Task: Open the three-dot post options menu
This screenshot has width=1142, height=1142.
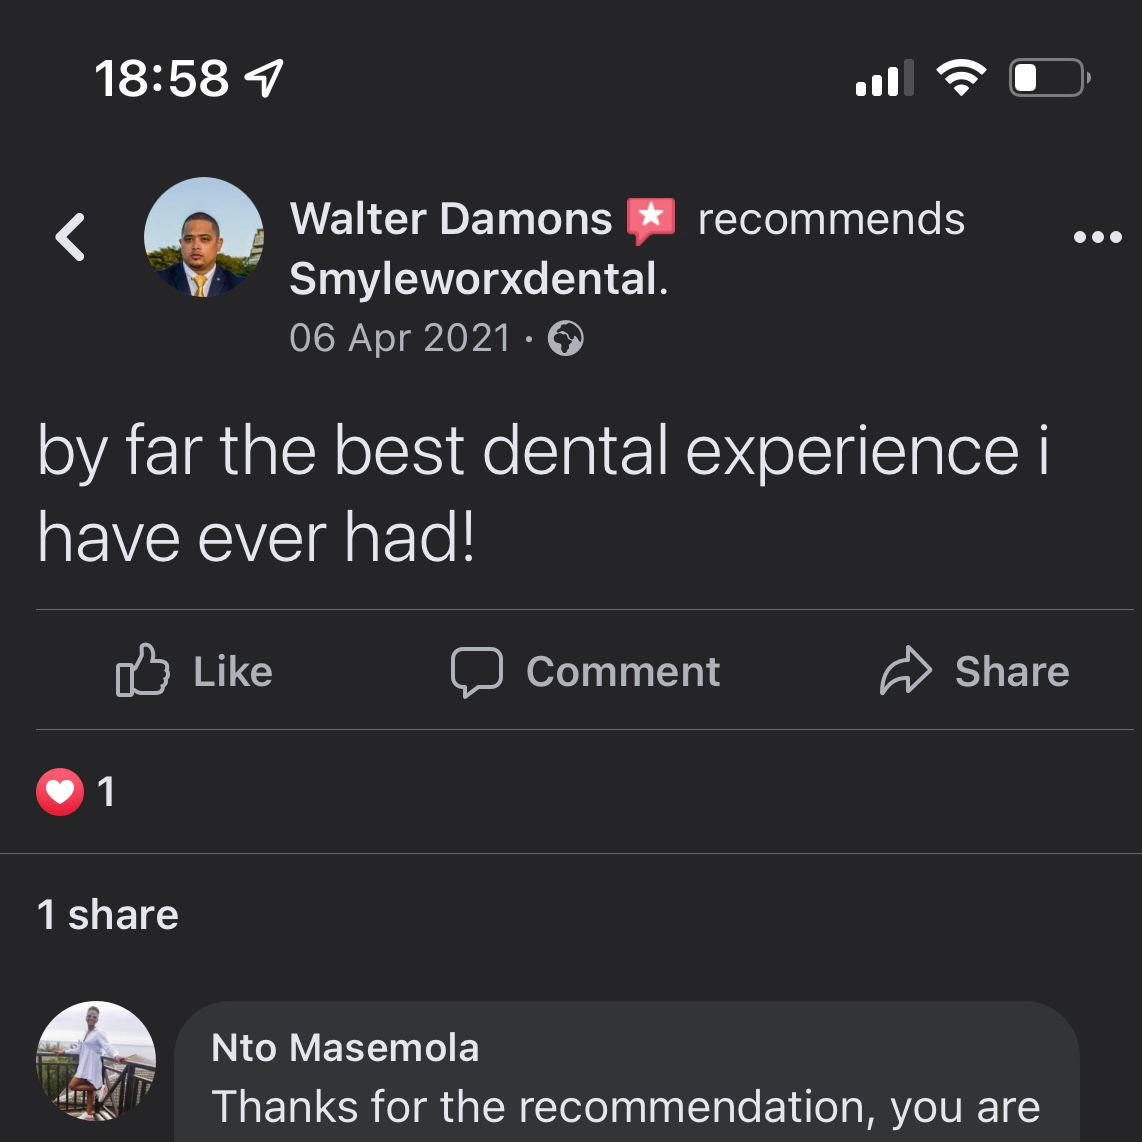Action: [x=1097, y=238]
